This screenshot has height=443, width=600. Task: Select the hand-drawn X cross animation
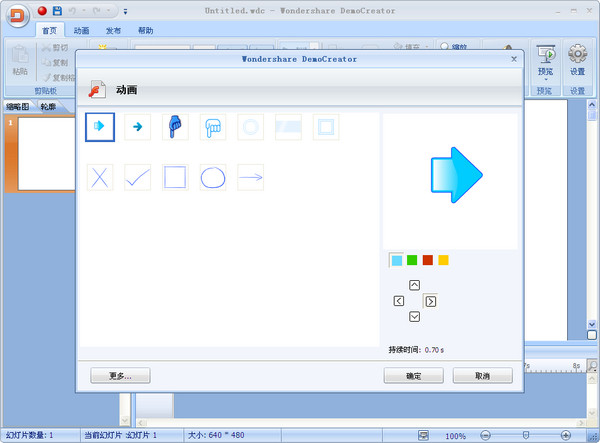tap(100, 178)
